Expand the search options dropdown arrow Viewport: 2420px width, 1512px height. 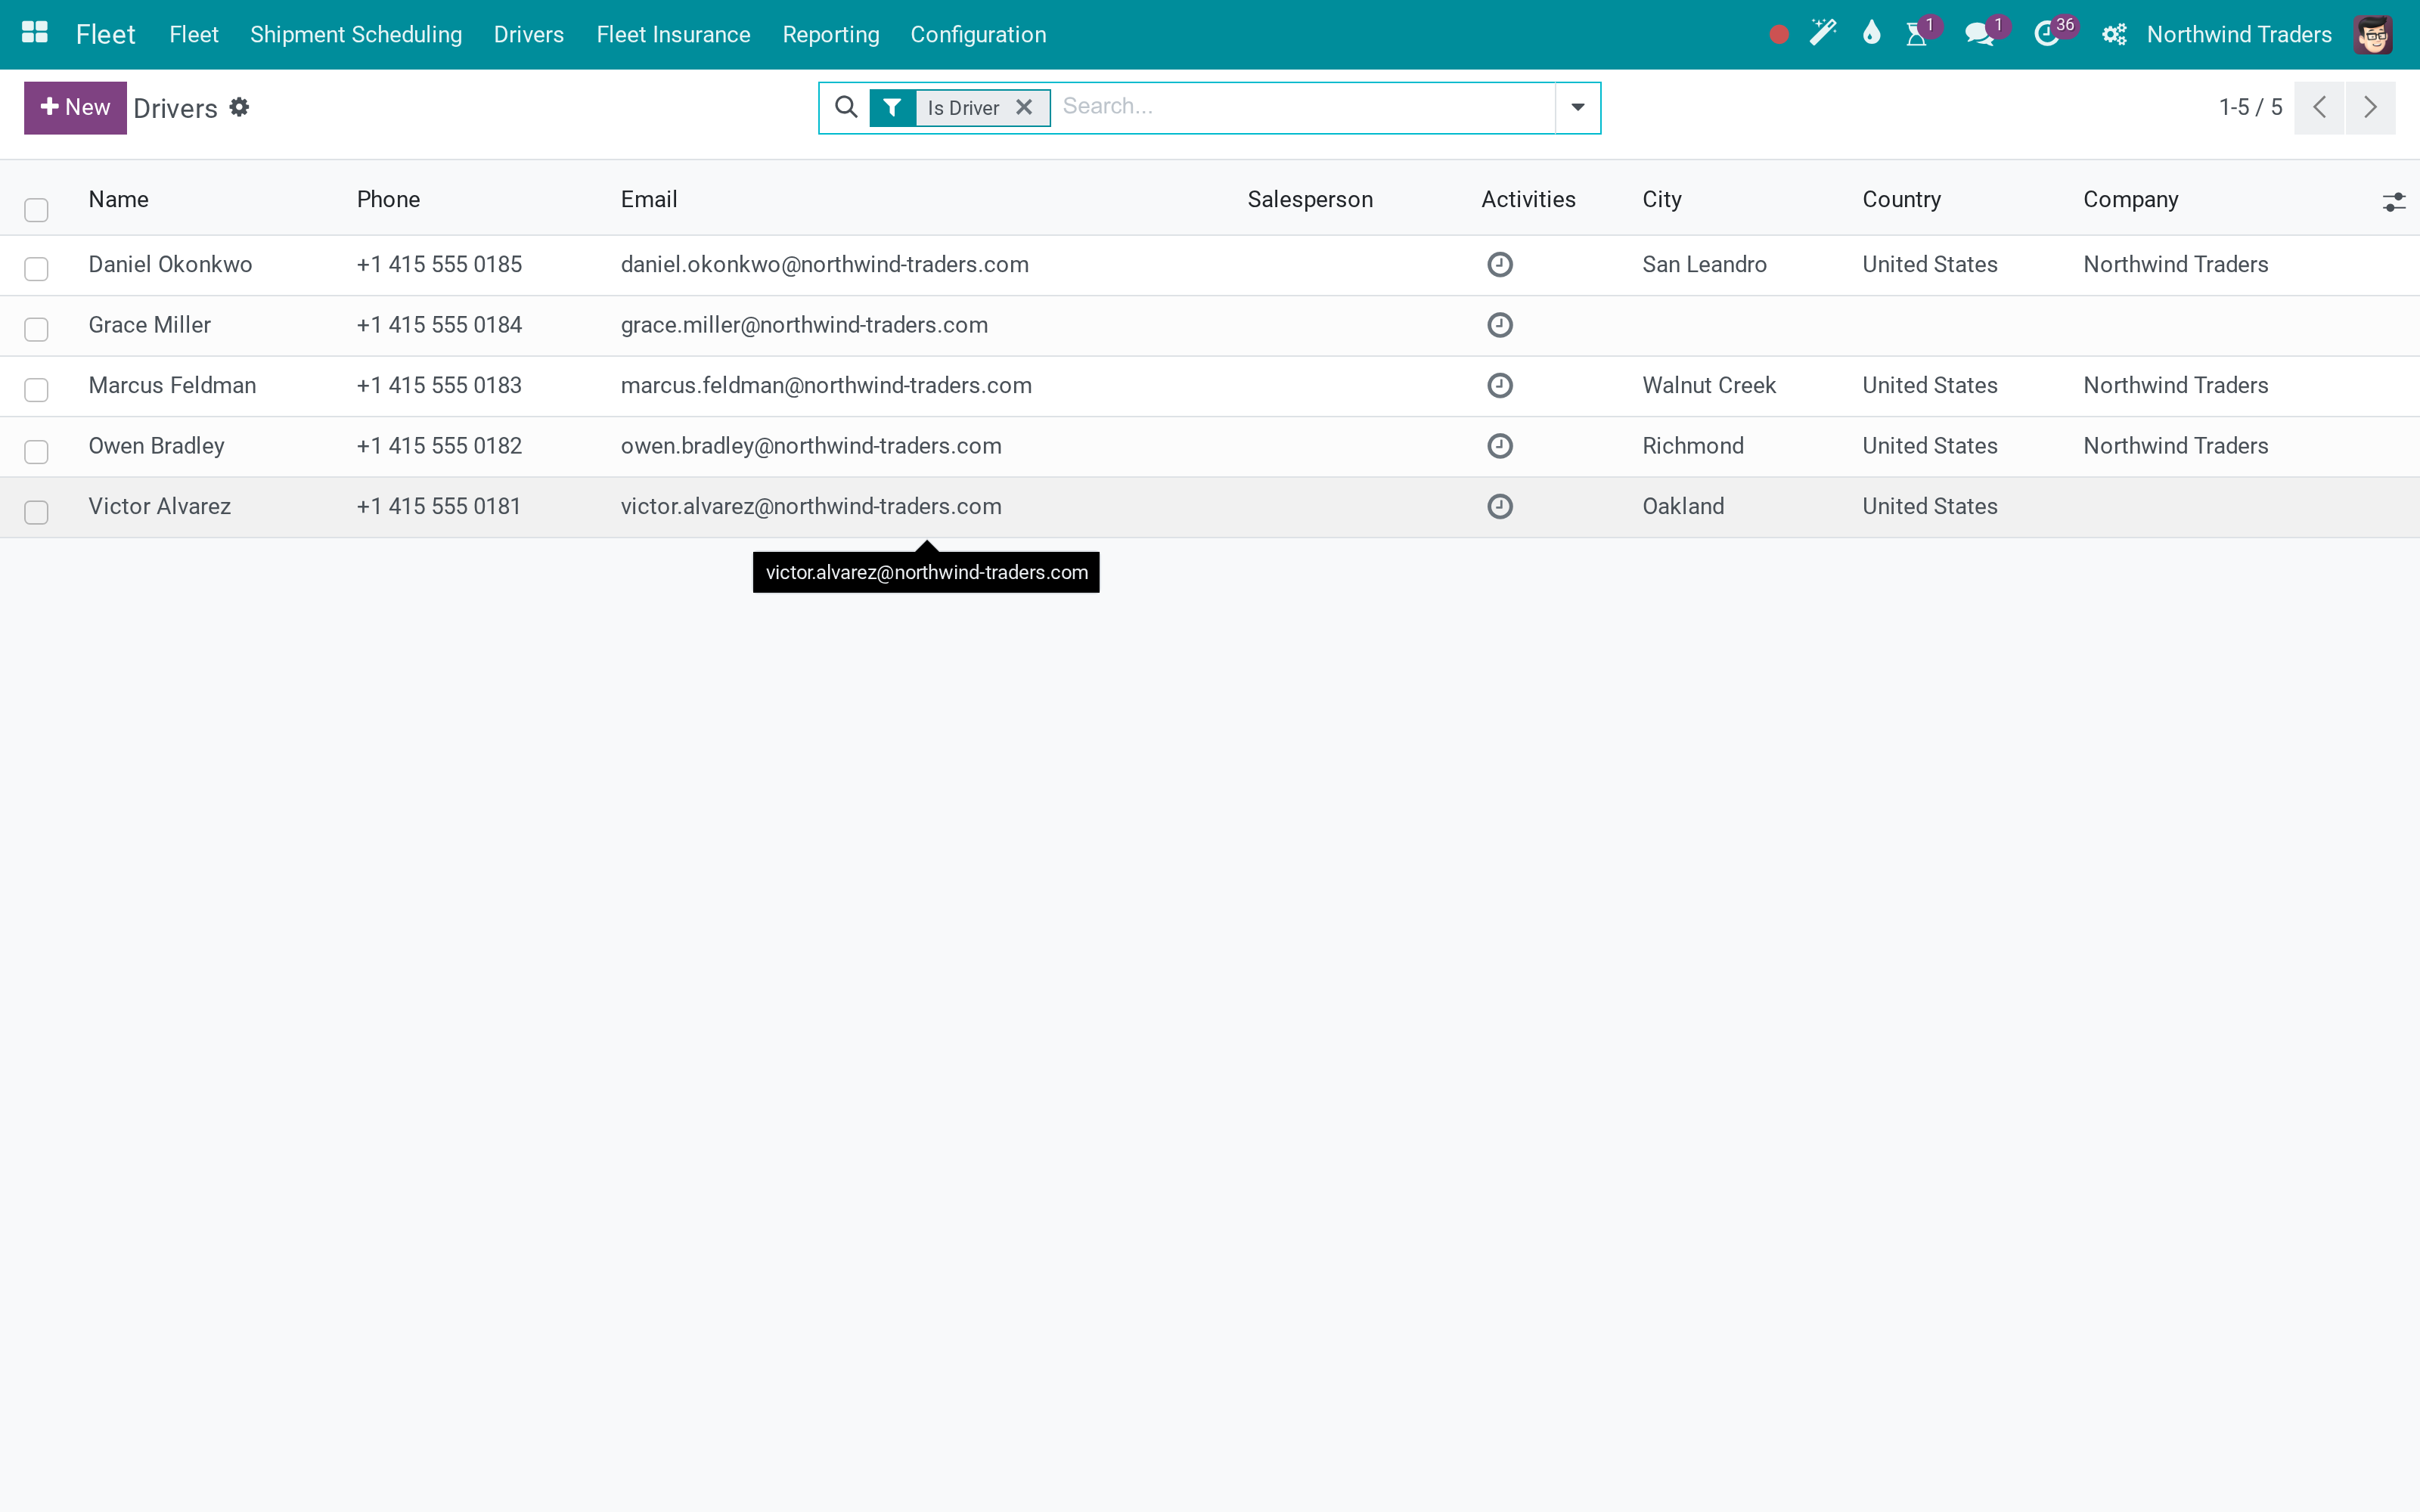point(1577,107)
